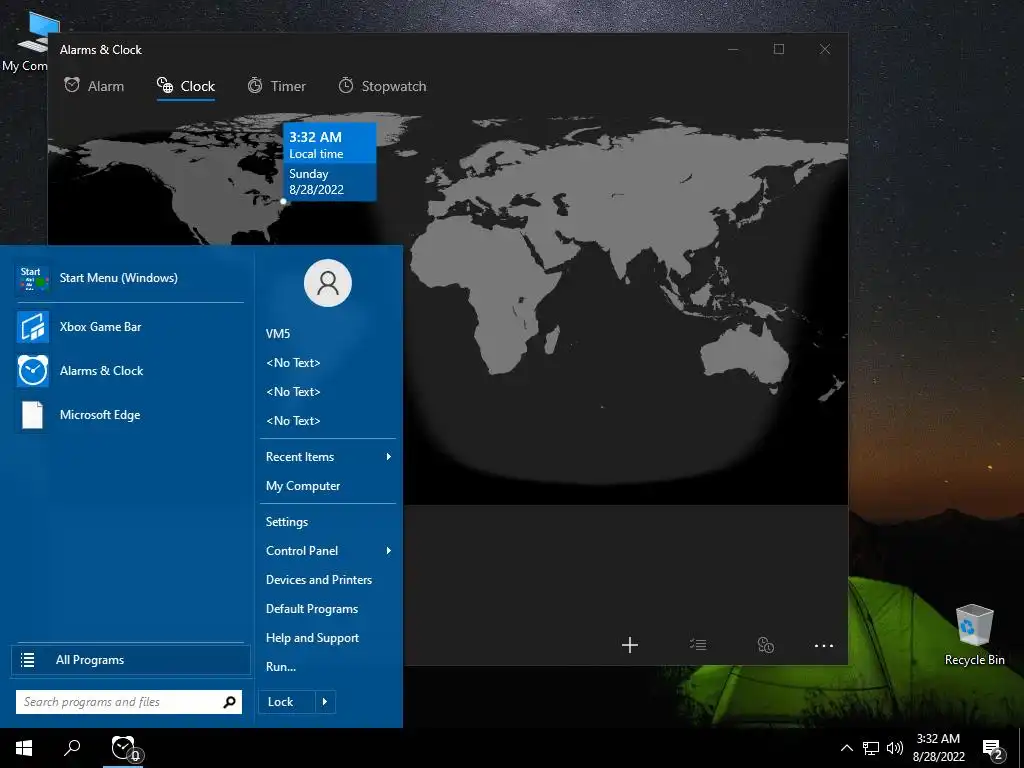The image size is (1024, 768).
Task: Launch Microsoft Edge from start menu
Action: click(131, 415)
